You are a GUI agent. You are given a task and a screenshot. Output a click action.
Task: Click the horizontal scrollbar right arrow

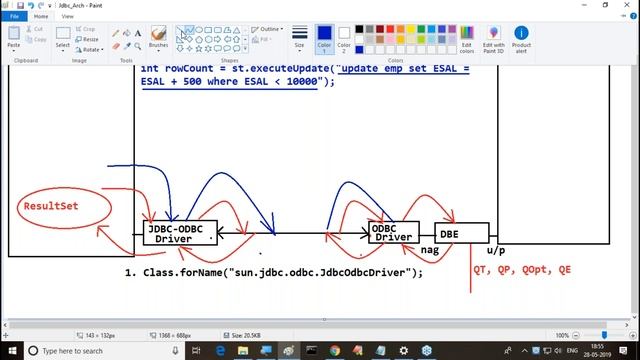point(627,325)
